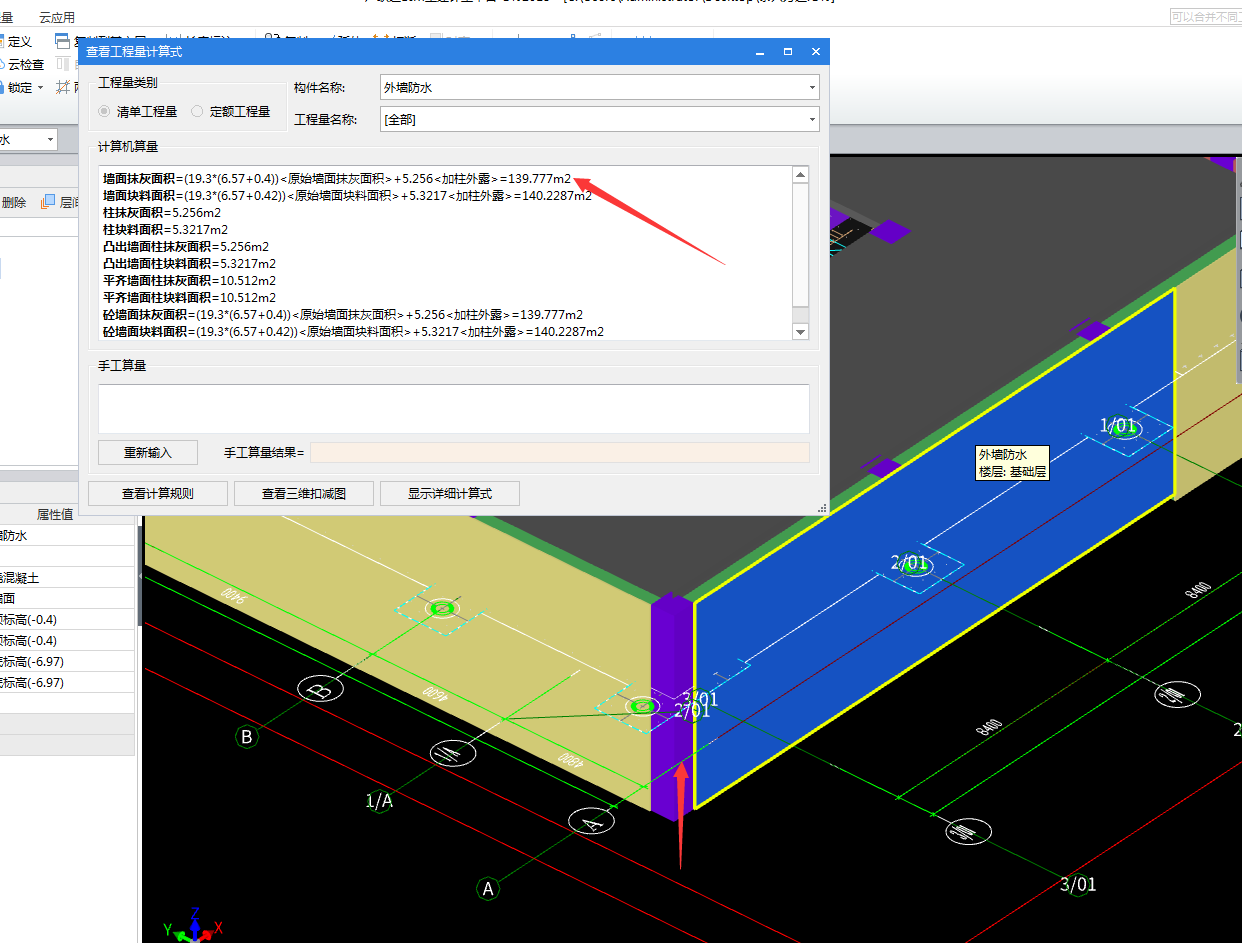Click the 查看计算规则 button

158,493
